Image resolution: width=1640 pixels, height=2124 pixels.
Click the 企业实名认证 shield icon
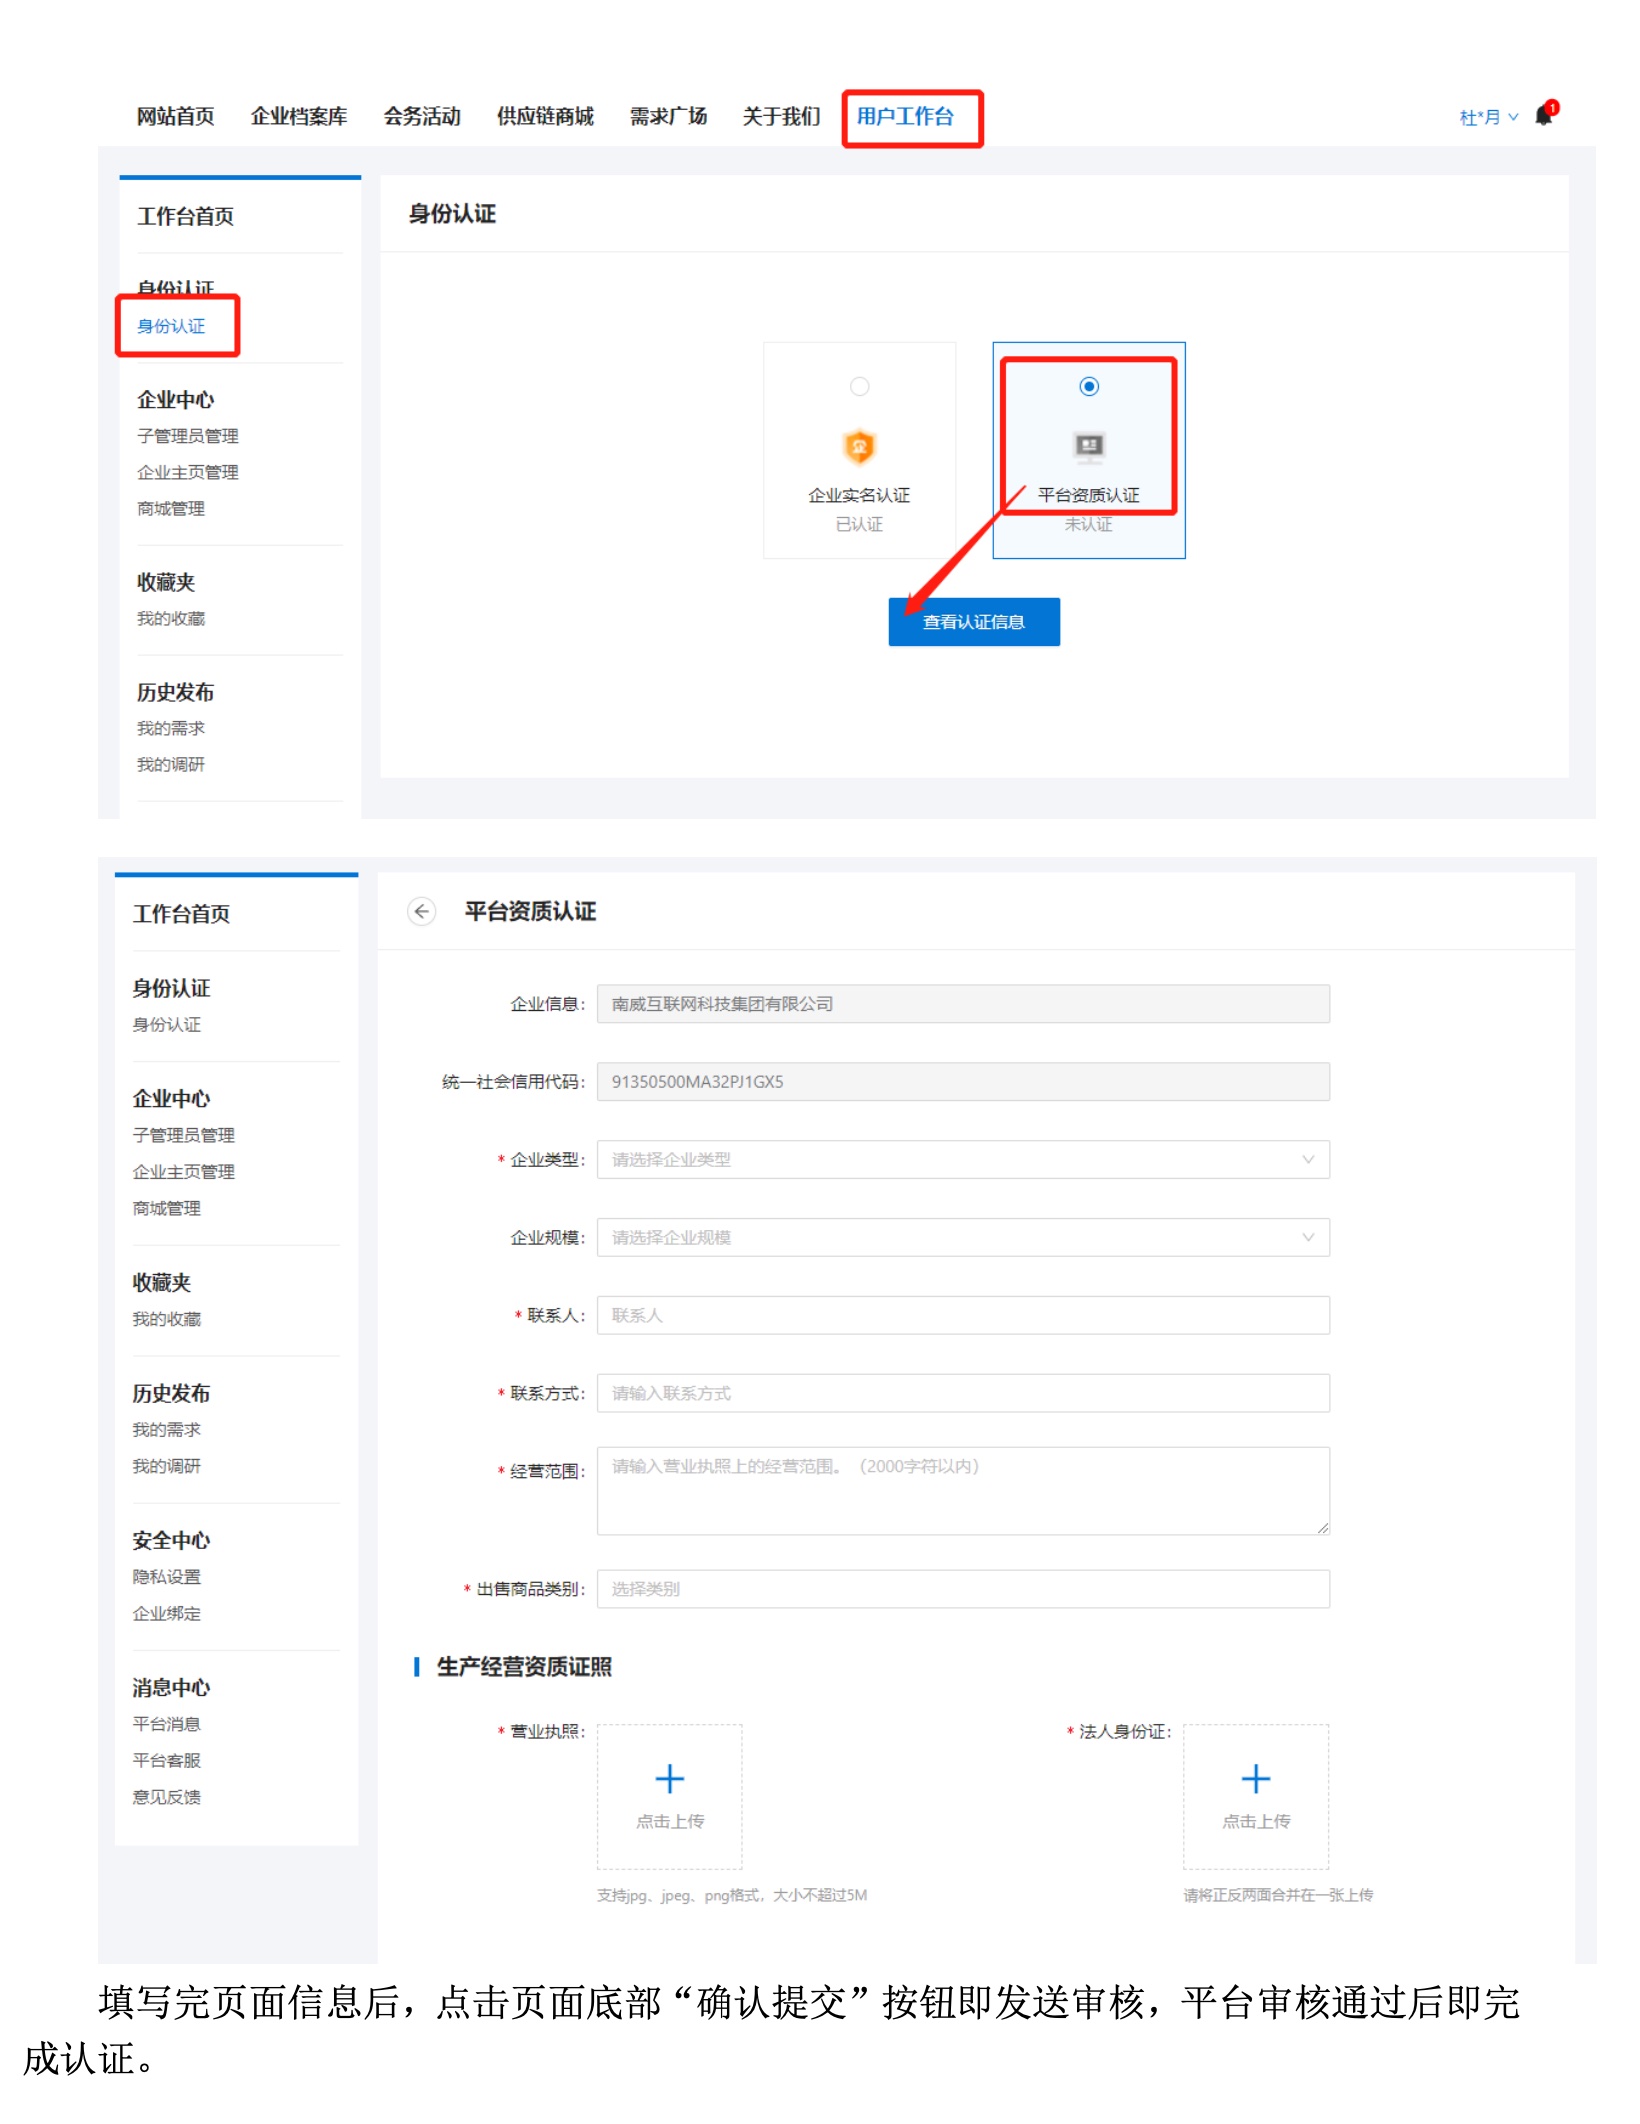[x=859, y=447]
